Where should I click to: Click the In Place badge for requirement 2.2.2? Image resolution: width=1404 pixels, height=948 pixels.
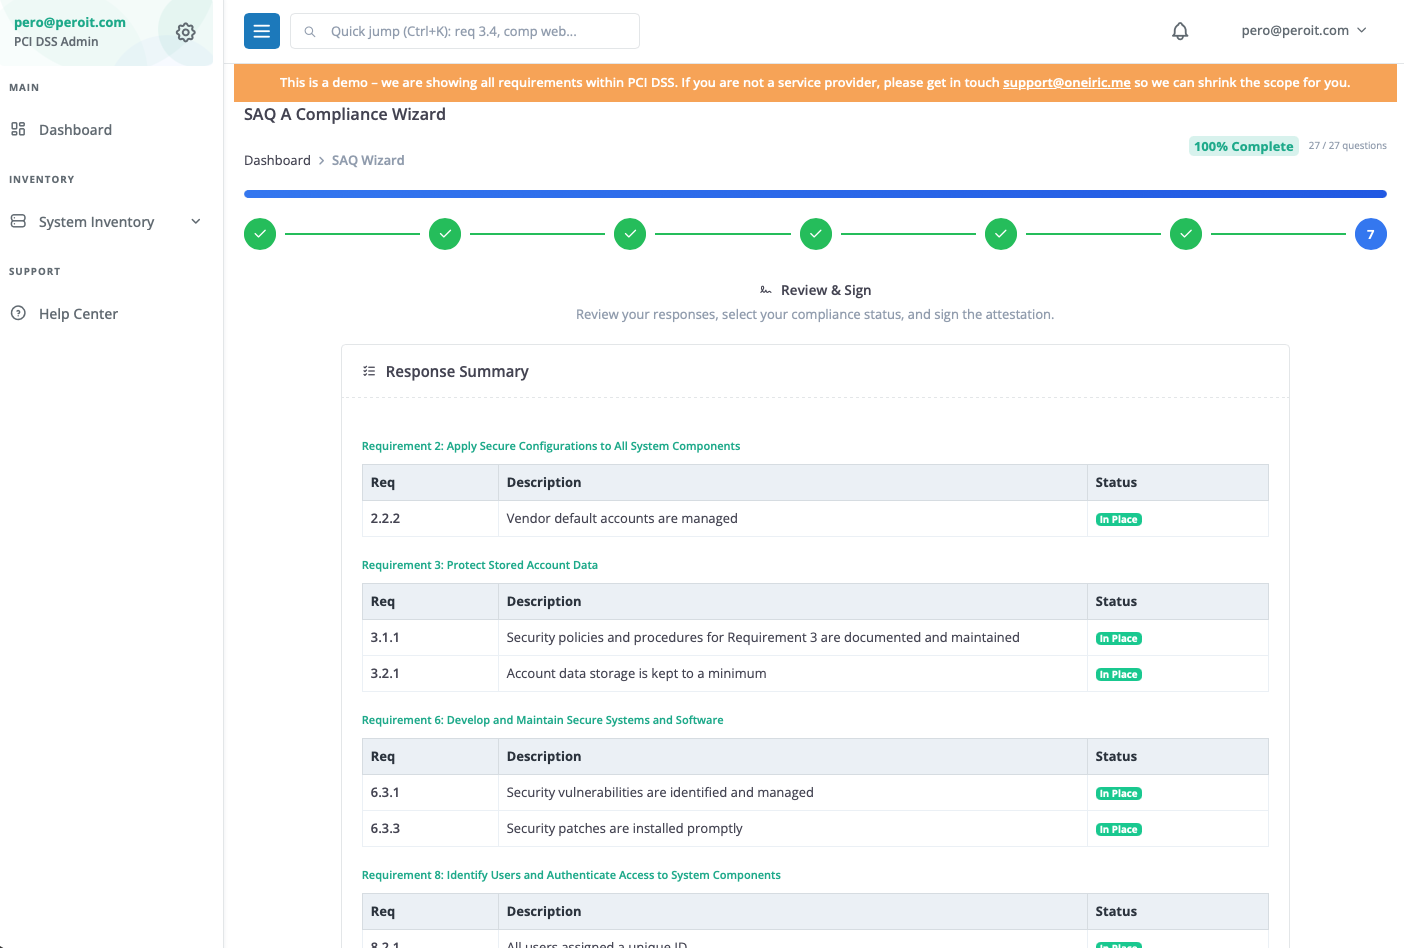1118,519
